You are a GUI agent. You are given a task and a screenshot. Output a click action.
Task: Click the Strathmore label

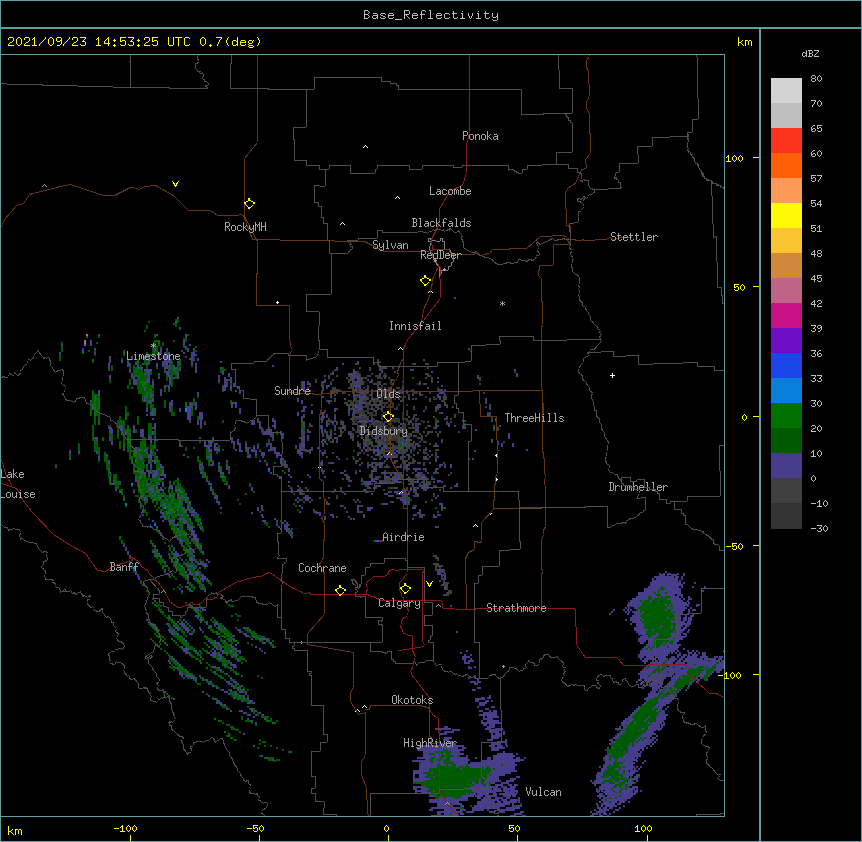(x=516, y=608)
